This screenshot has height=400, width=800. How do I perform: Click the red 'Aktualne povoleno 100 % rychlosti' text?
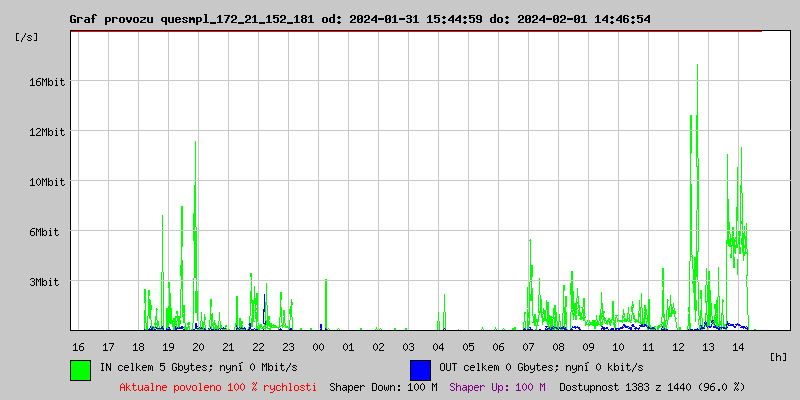[x=218, y=386]
